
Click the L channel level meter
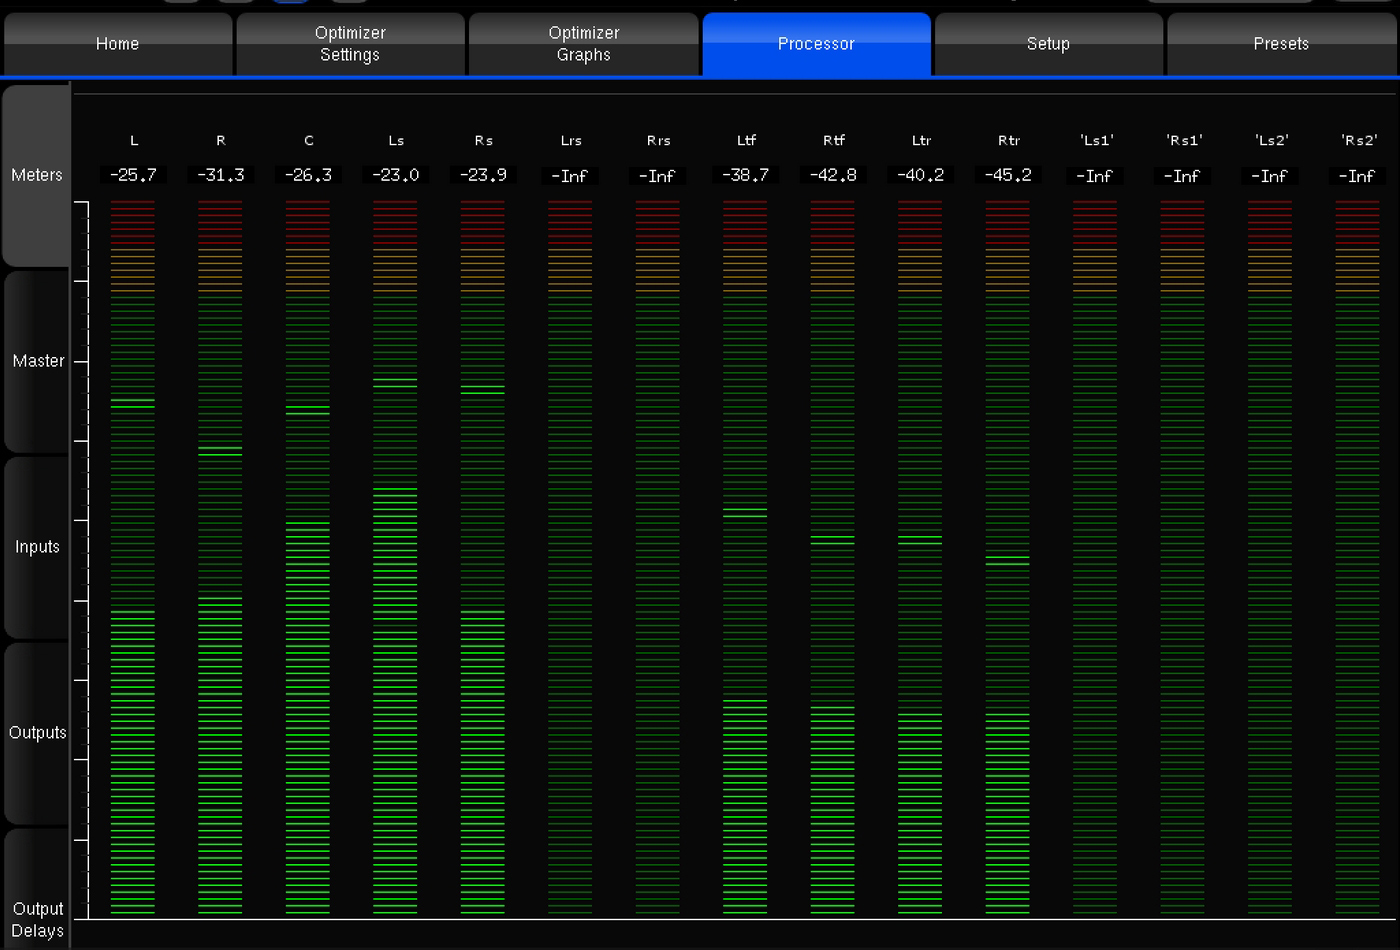[x=133, y=558]
